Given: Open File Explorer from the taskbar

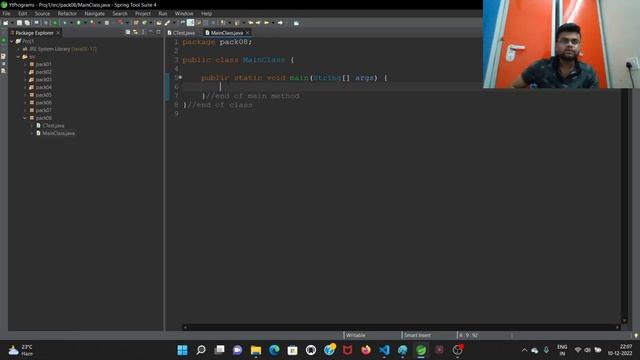Looking at the screenshot, I should 256,350.
